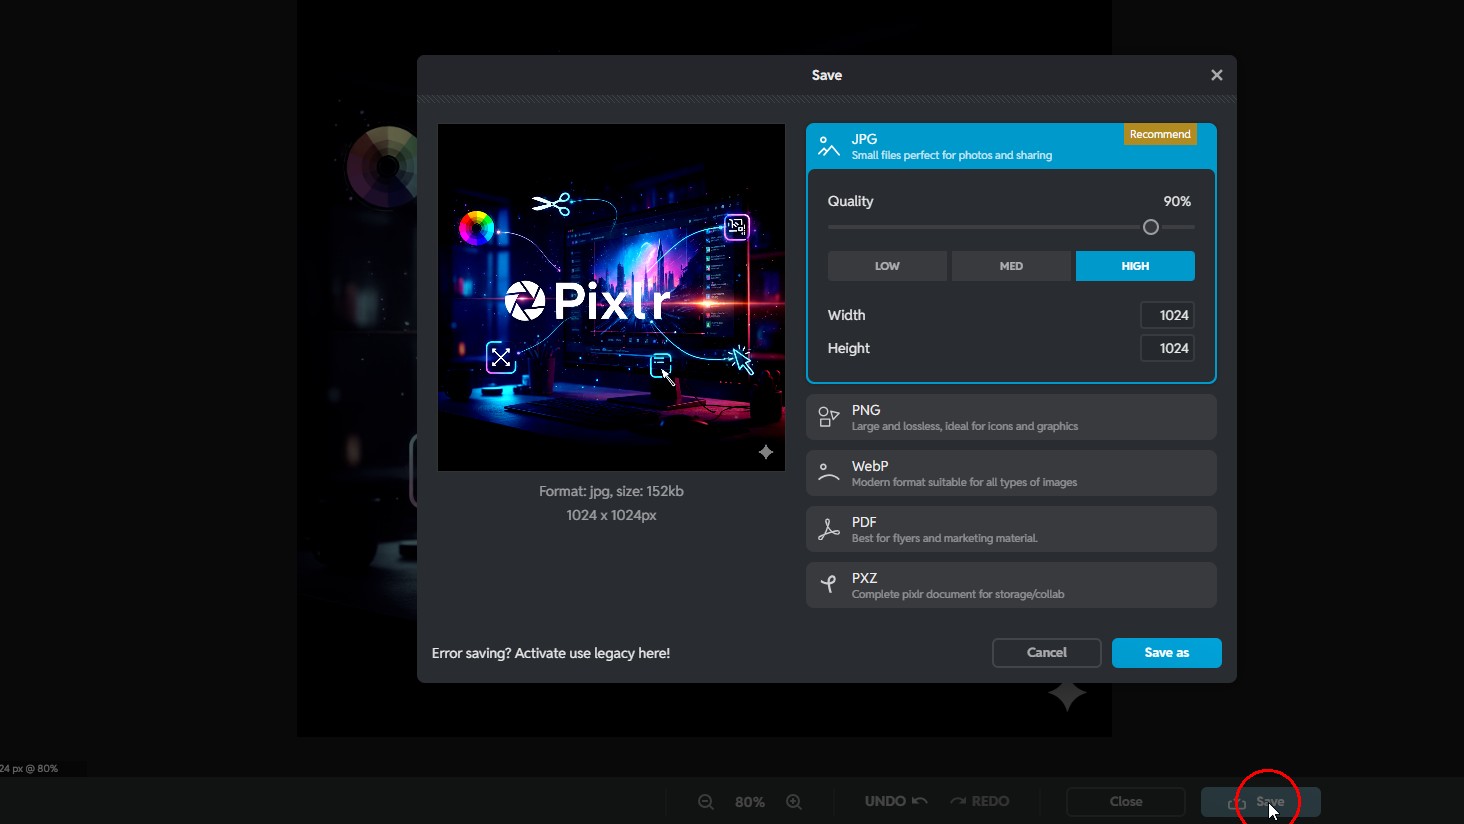The width and height of the screenshot is (1464, 824).
Task: Click the JPG format icon
Action: coord(829,147)
